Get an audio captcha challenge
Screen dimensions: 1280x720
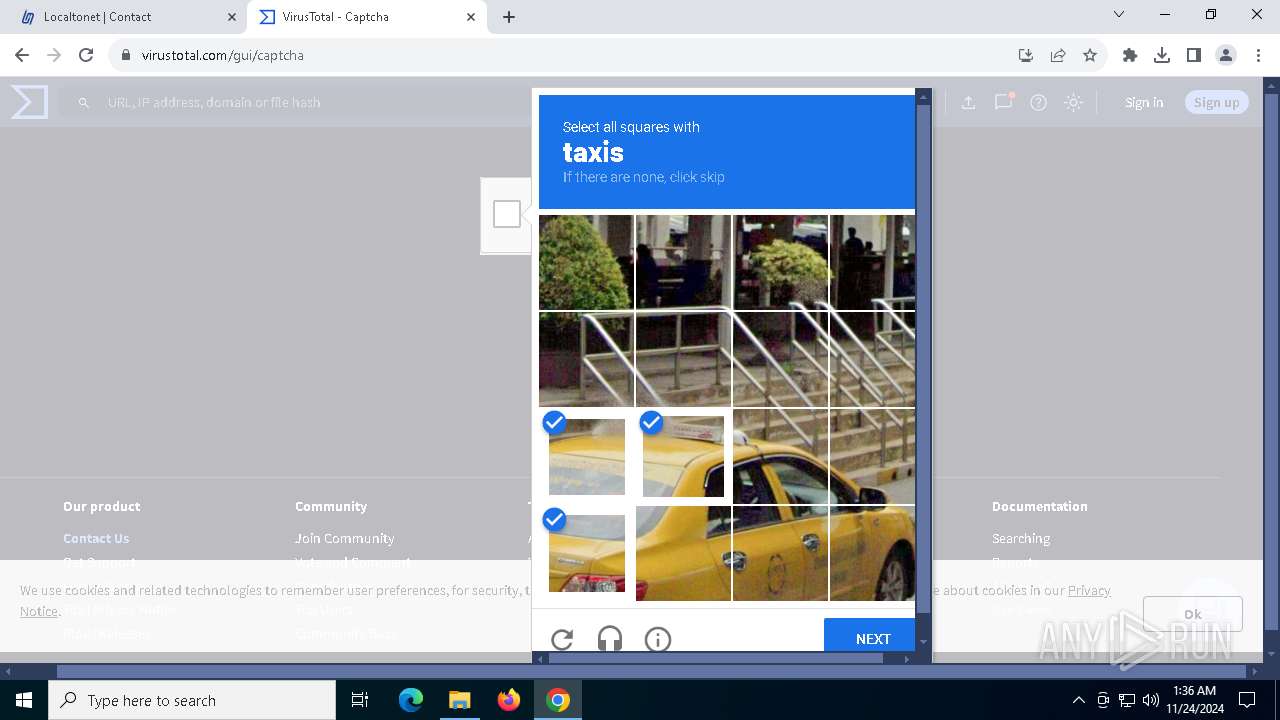[x=610, y=639]
